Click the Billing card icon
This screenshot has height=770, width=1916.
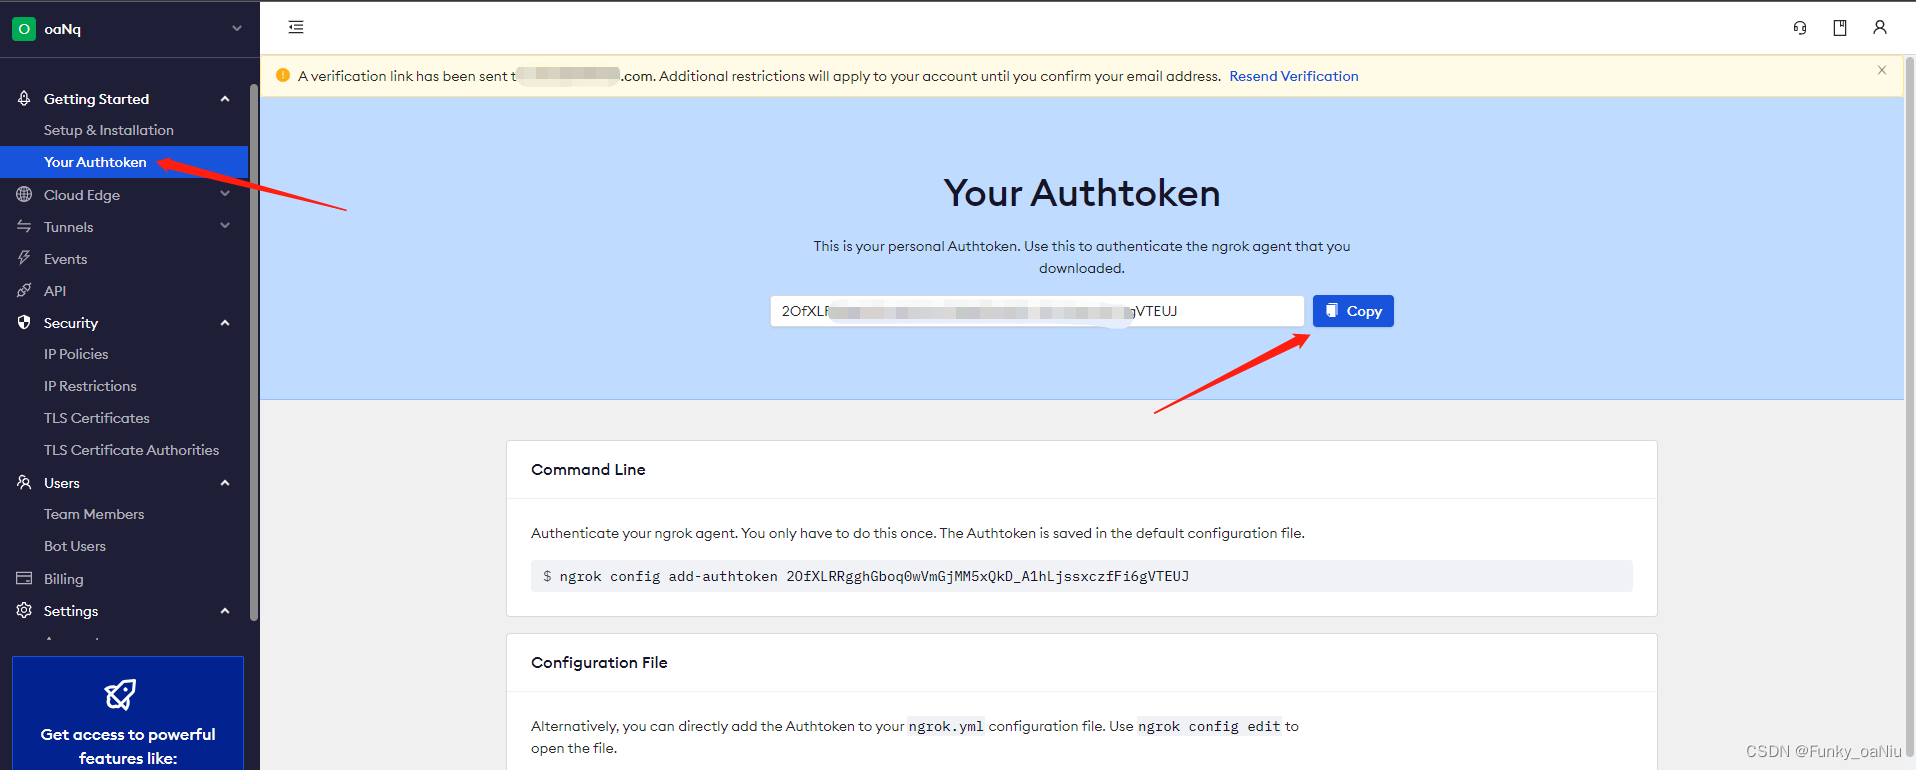[24, 578]
